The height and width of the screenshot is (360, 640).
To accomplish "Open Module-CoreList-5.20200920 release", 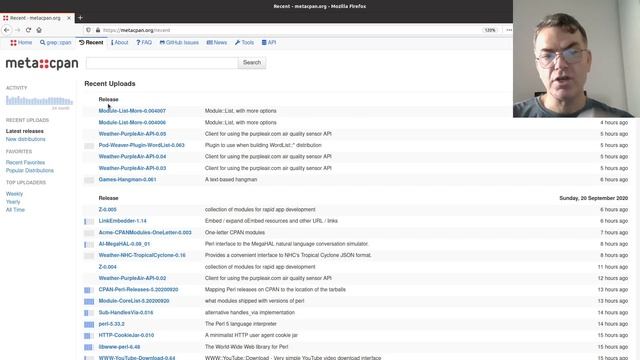I will (134, 301).
